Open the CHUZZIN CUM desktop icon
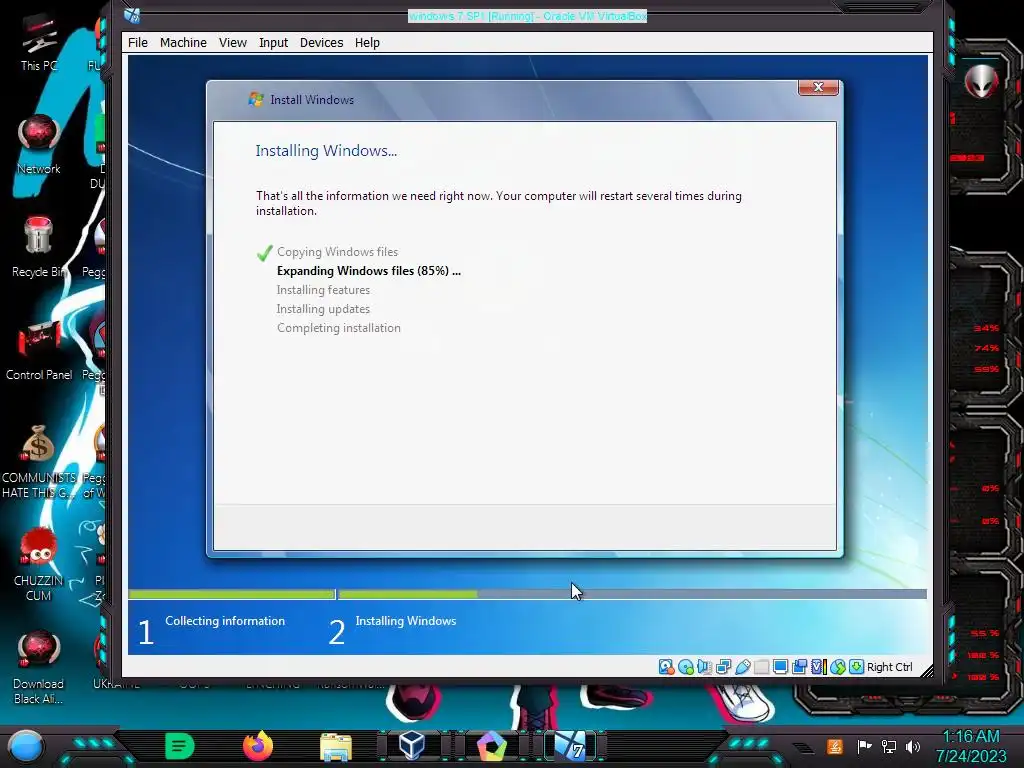The height and width of the screenshot is (768, 1024). tap(39, 564)
